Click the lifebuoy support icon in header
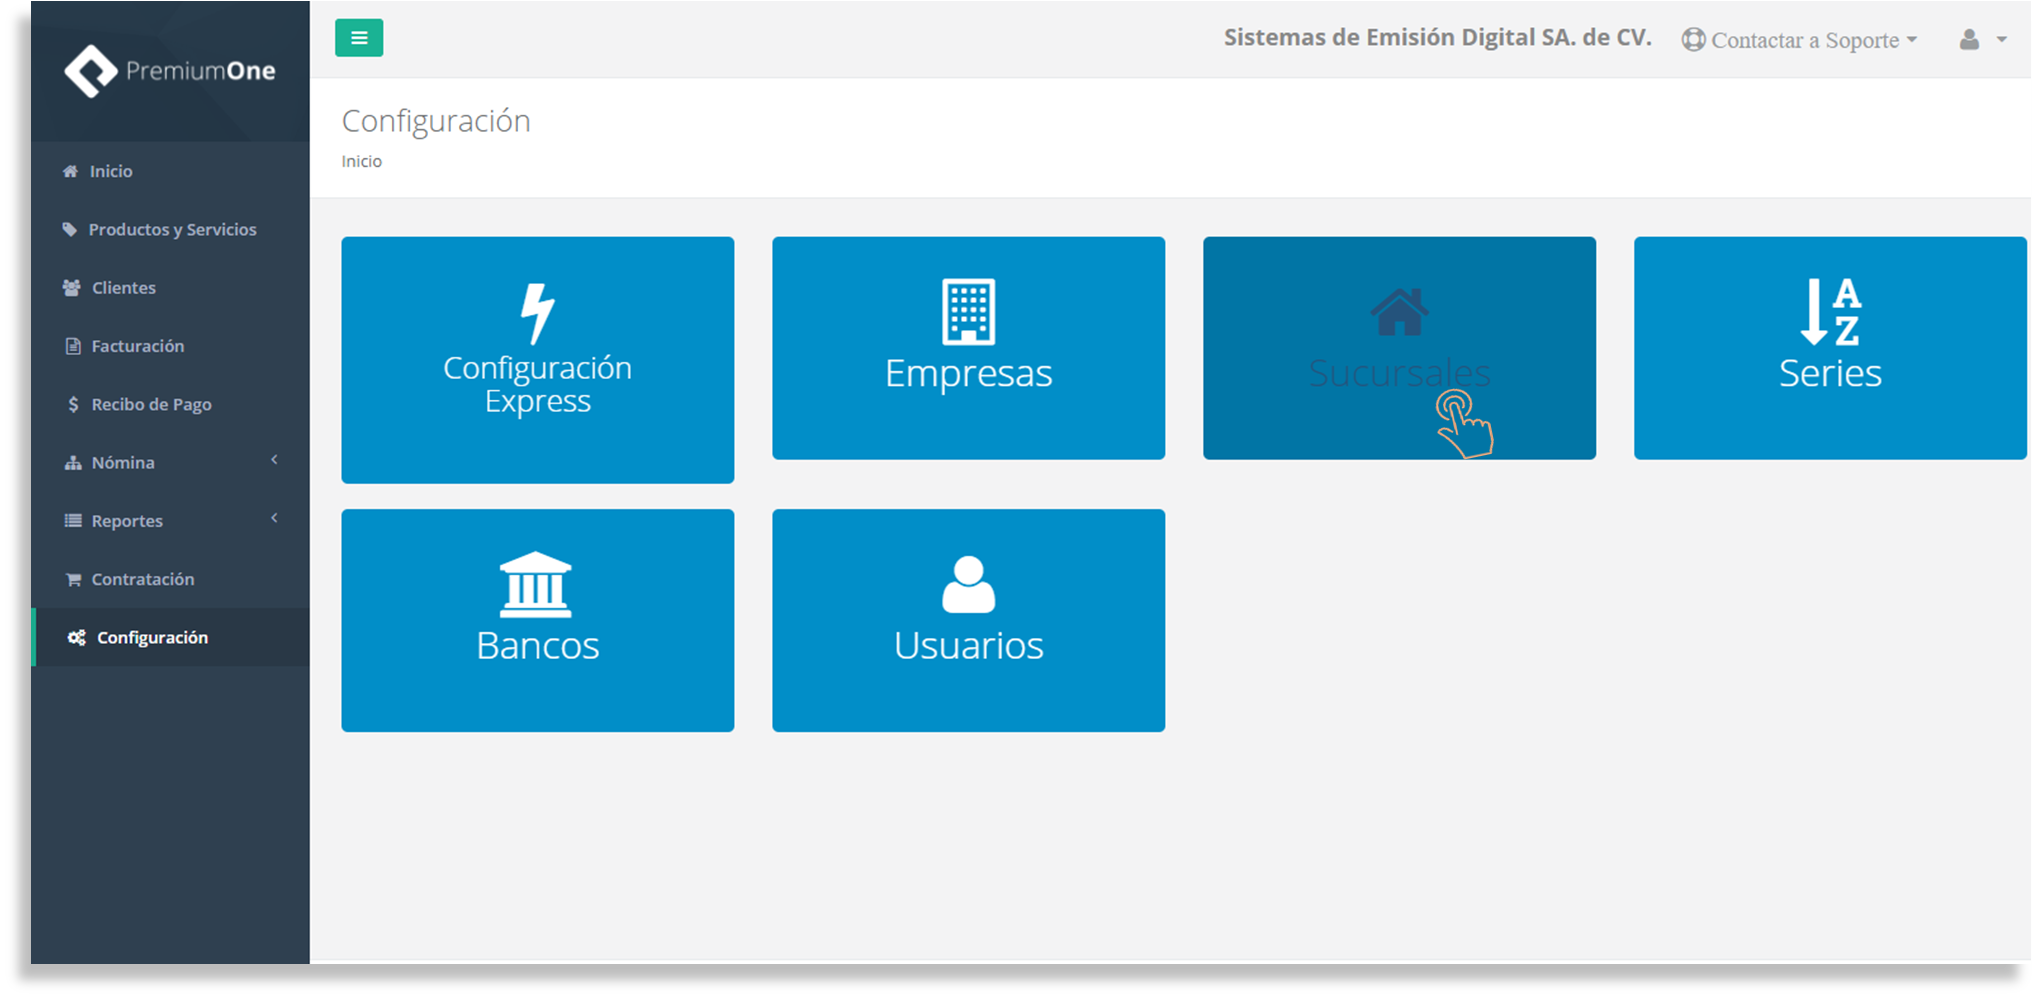This screenshot has height=997, width=2035. pyautogui.click(x=1693, y=40)
